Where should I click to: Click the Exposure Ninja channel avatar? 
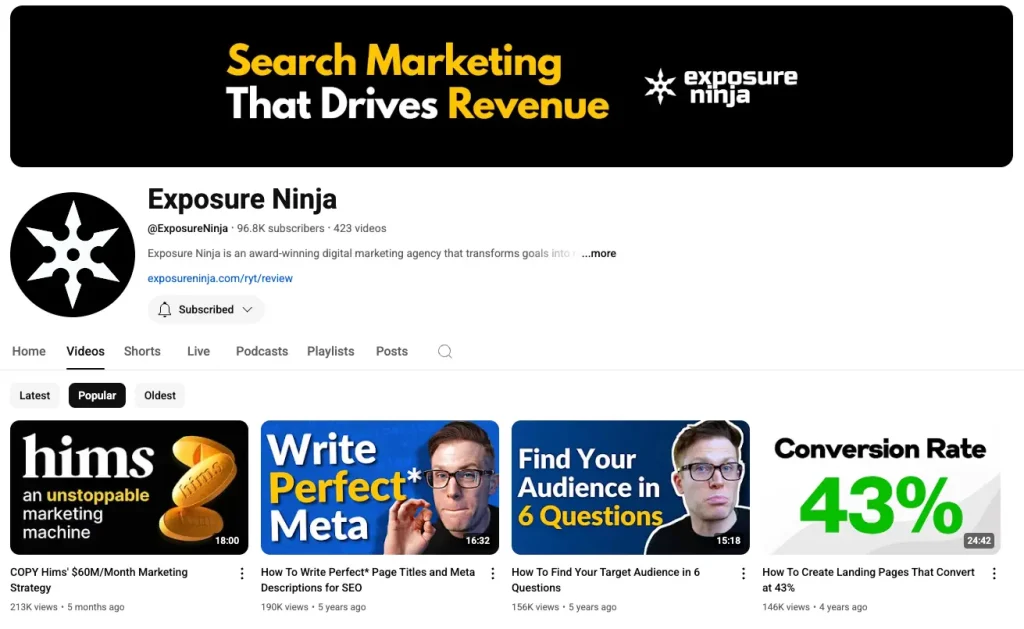(x=72, y=255)
